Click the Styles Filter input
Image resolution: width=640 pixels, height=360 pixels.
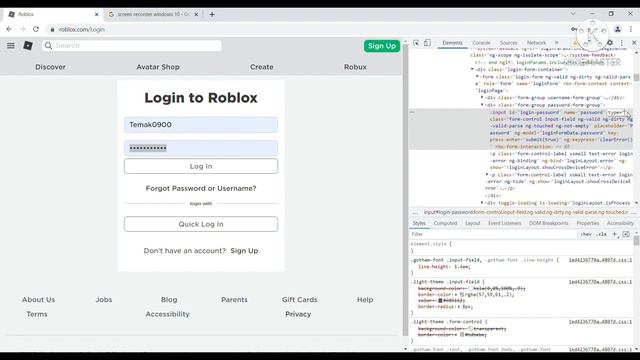click(x=494, y=234)
